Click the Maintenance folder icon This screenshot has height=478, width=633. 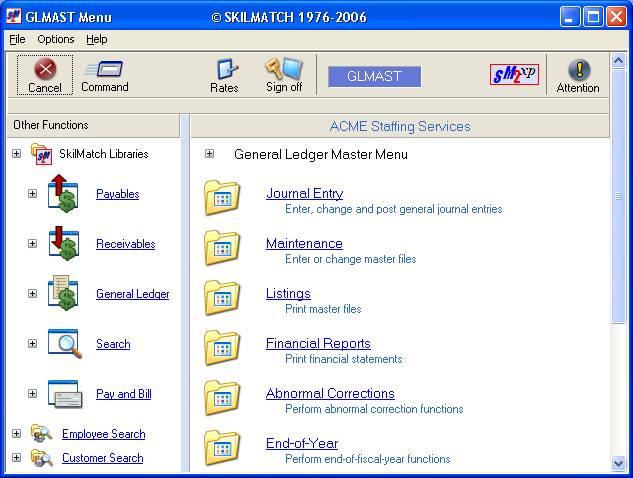point(222,248)
